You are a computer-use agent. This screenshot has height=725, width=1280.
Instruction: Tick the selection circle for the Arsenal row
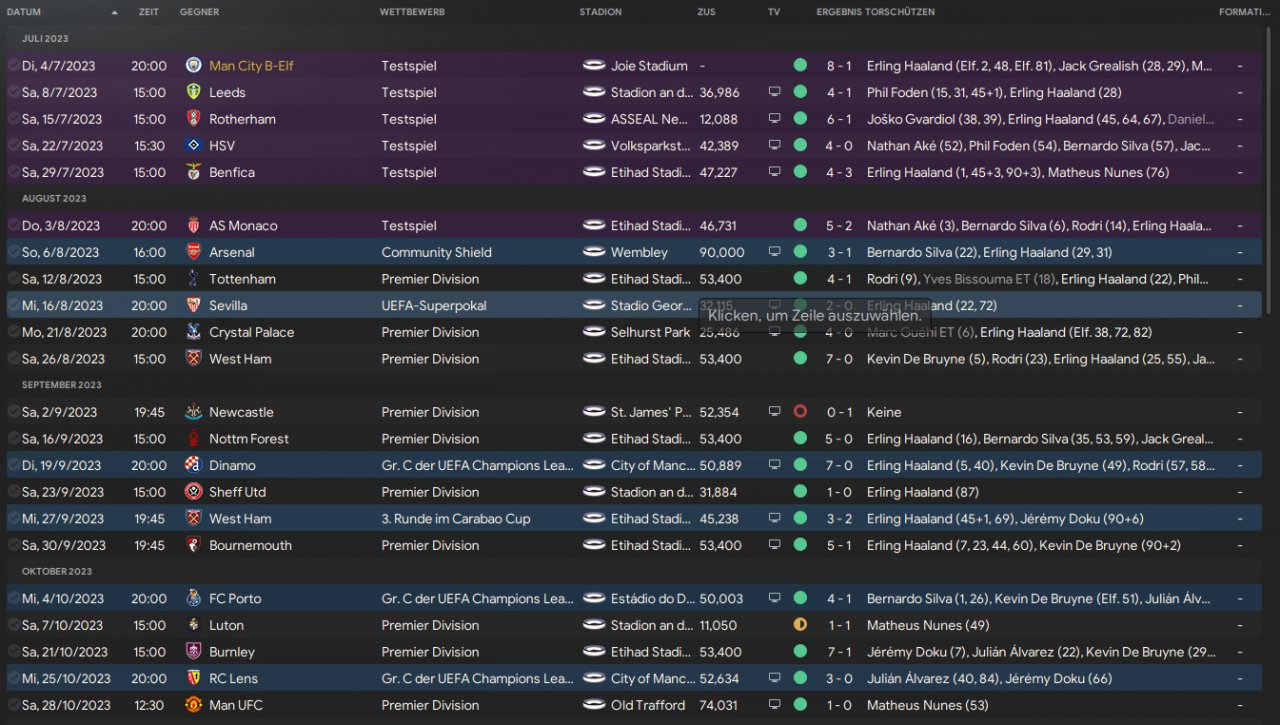(x=13, y=252)
